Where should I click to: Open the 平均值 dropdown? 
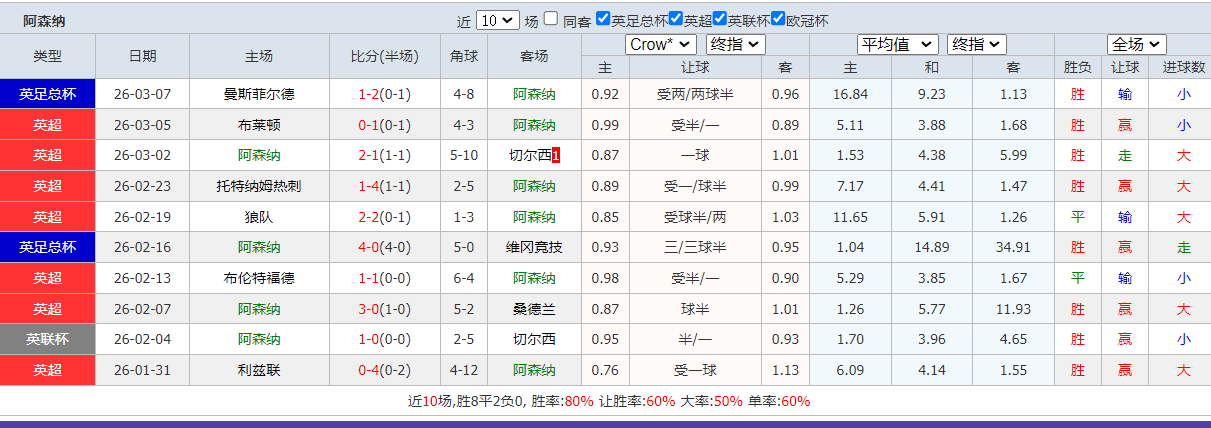click(x=898, y=44)
